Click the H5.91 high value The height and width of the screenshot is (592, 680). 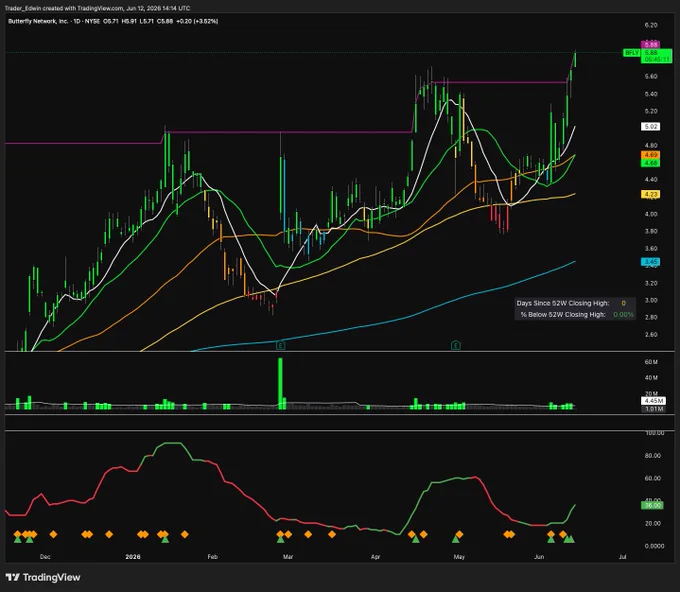(x=129, y=21)
